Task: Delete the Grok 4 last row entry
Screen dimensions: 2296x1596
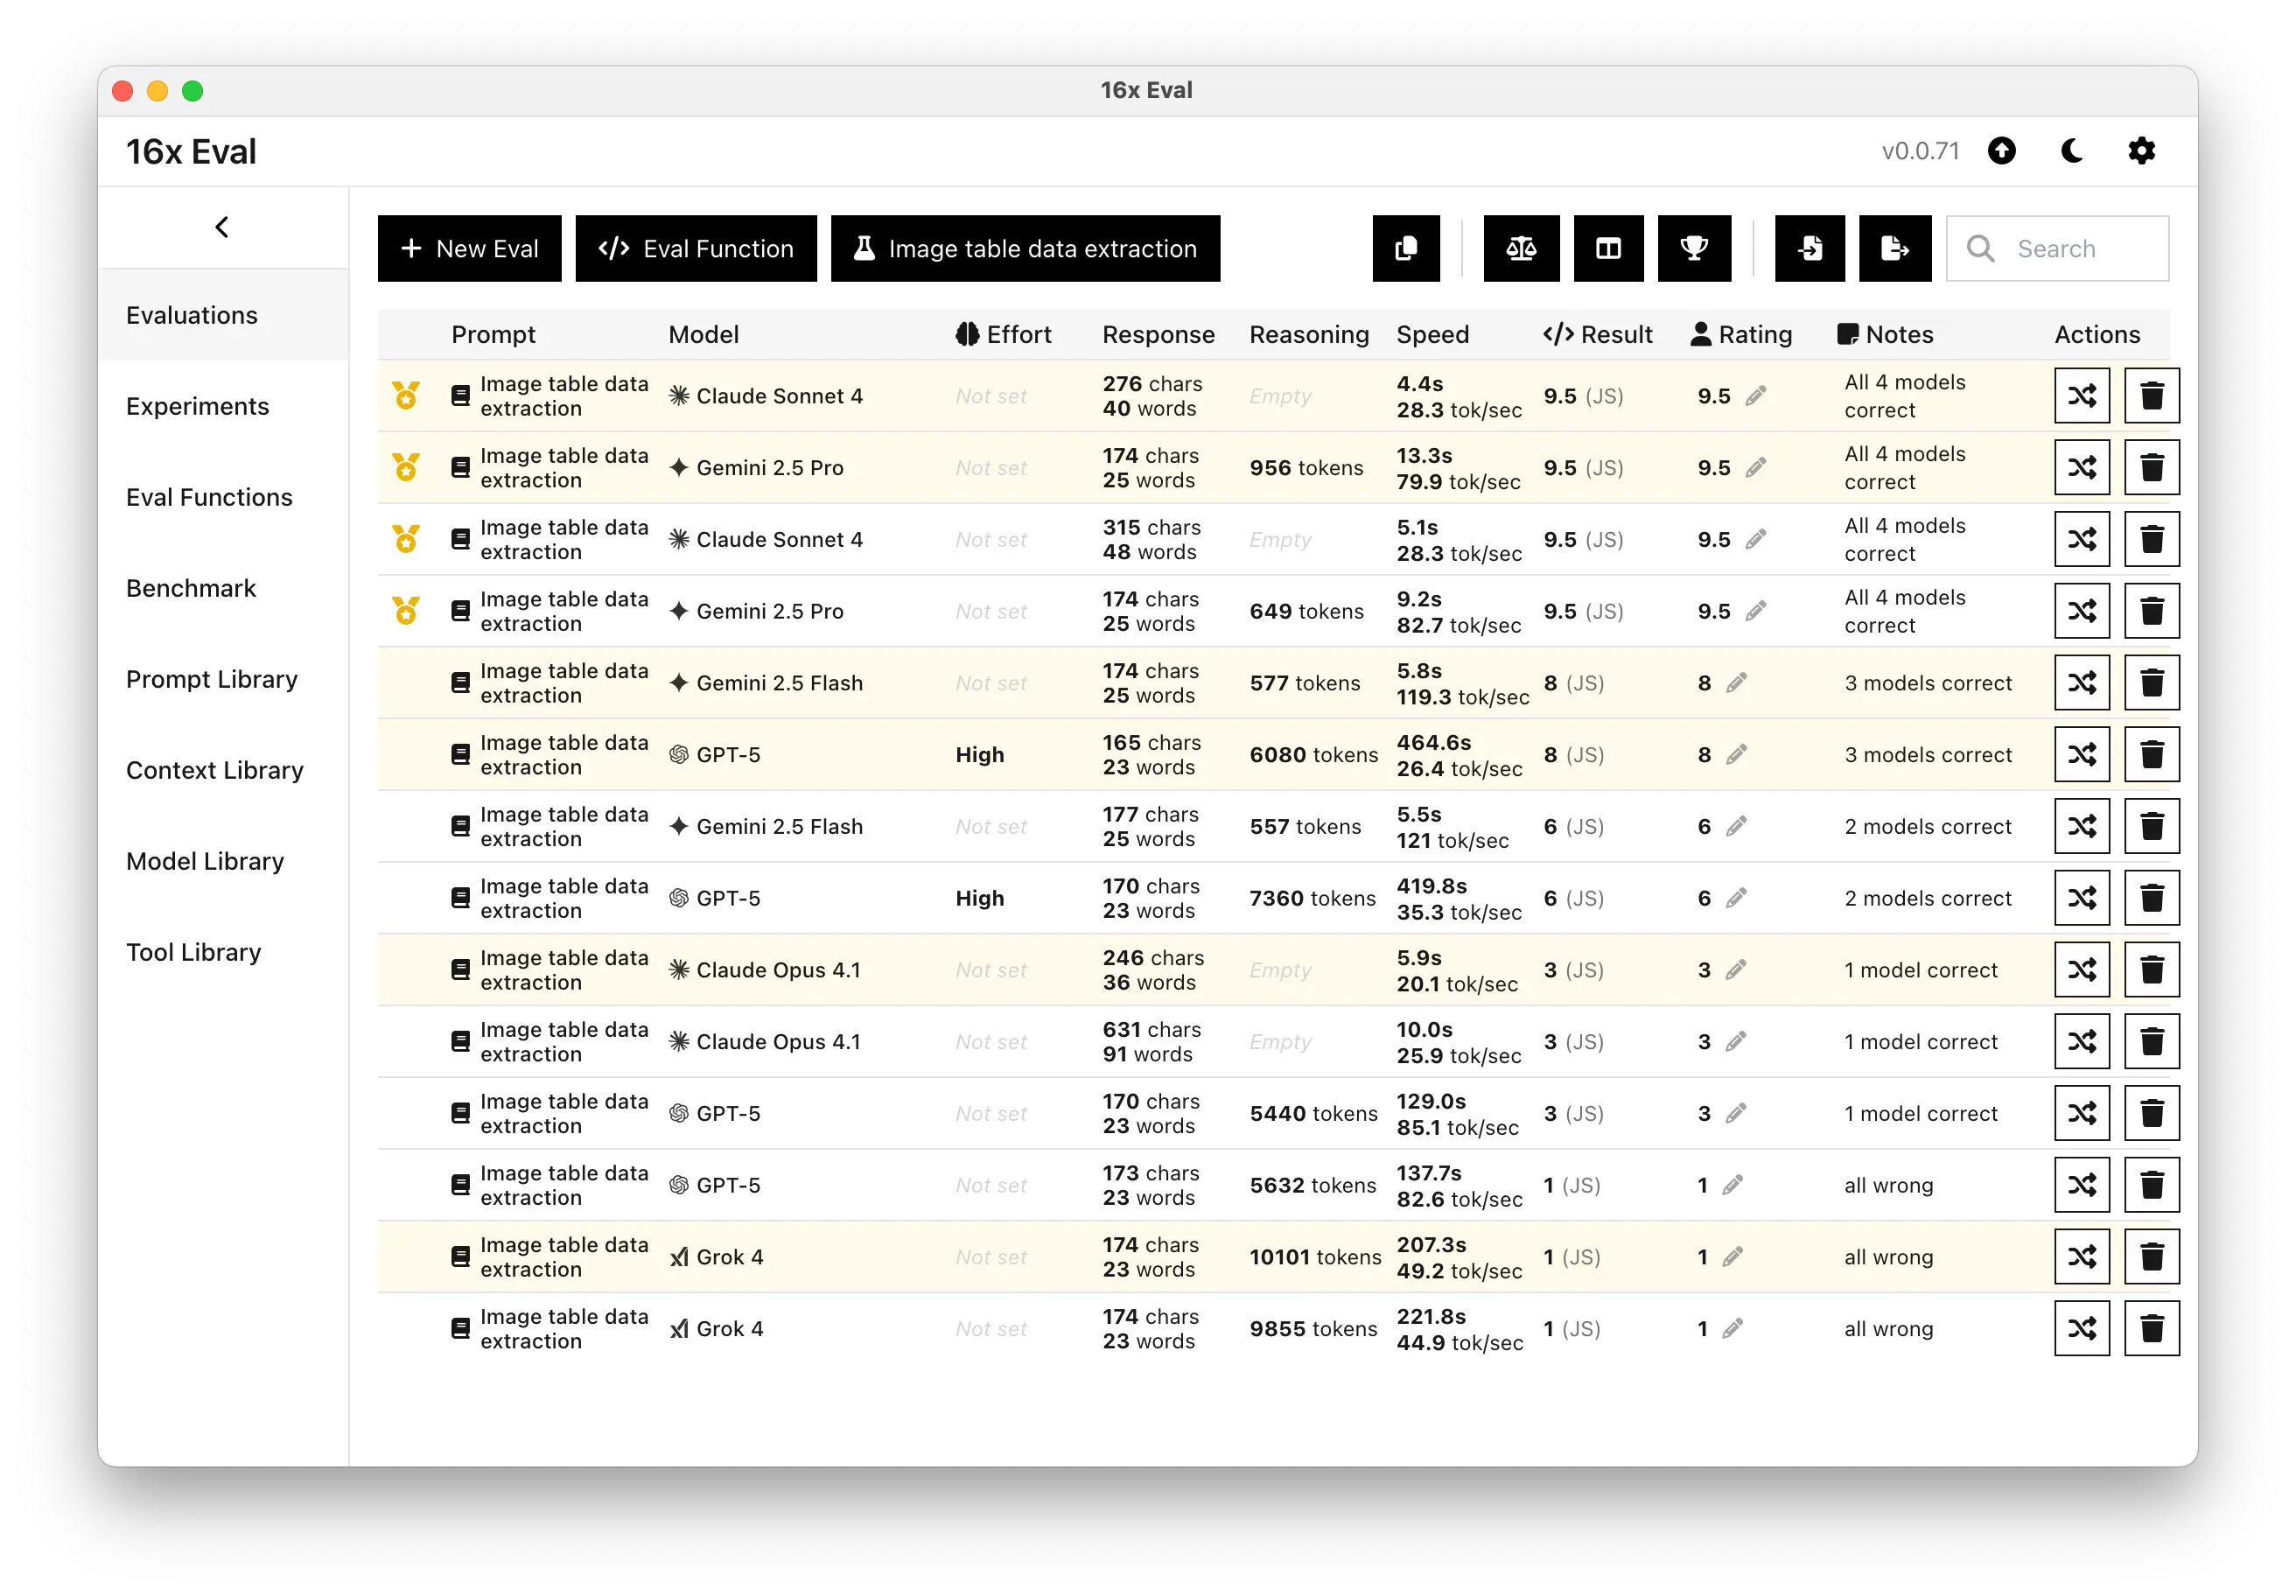Action: click(x=2151, y=1328)
